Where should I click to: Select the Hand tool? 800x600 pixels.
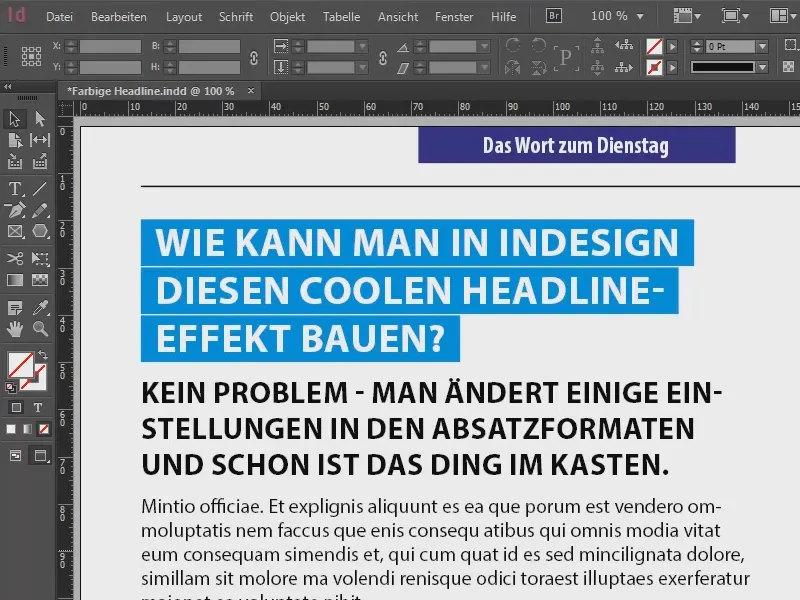pos(14,329)
